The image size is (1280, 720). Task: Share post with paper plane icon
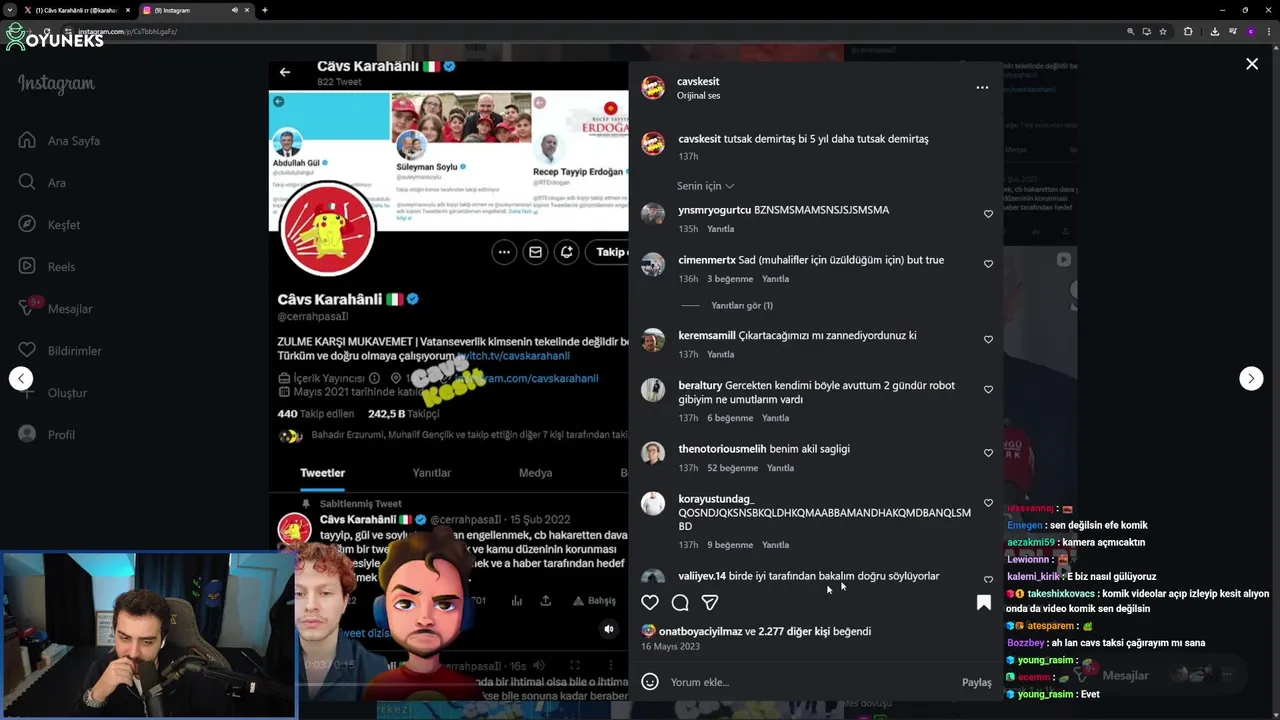coord(710,602)
